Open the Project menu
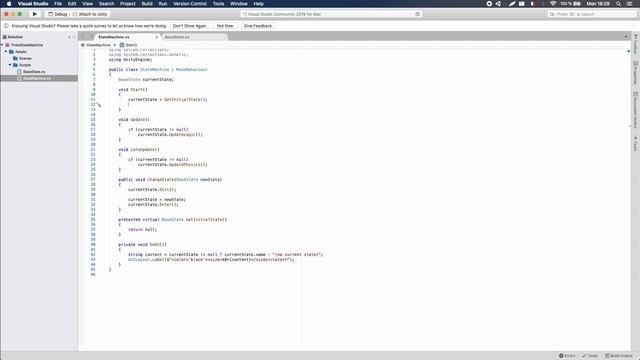Screen dimensions: 640x360 [127, 4]
